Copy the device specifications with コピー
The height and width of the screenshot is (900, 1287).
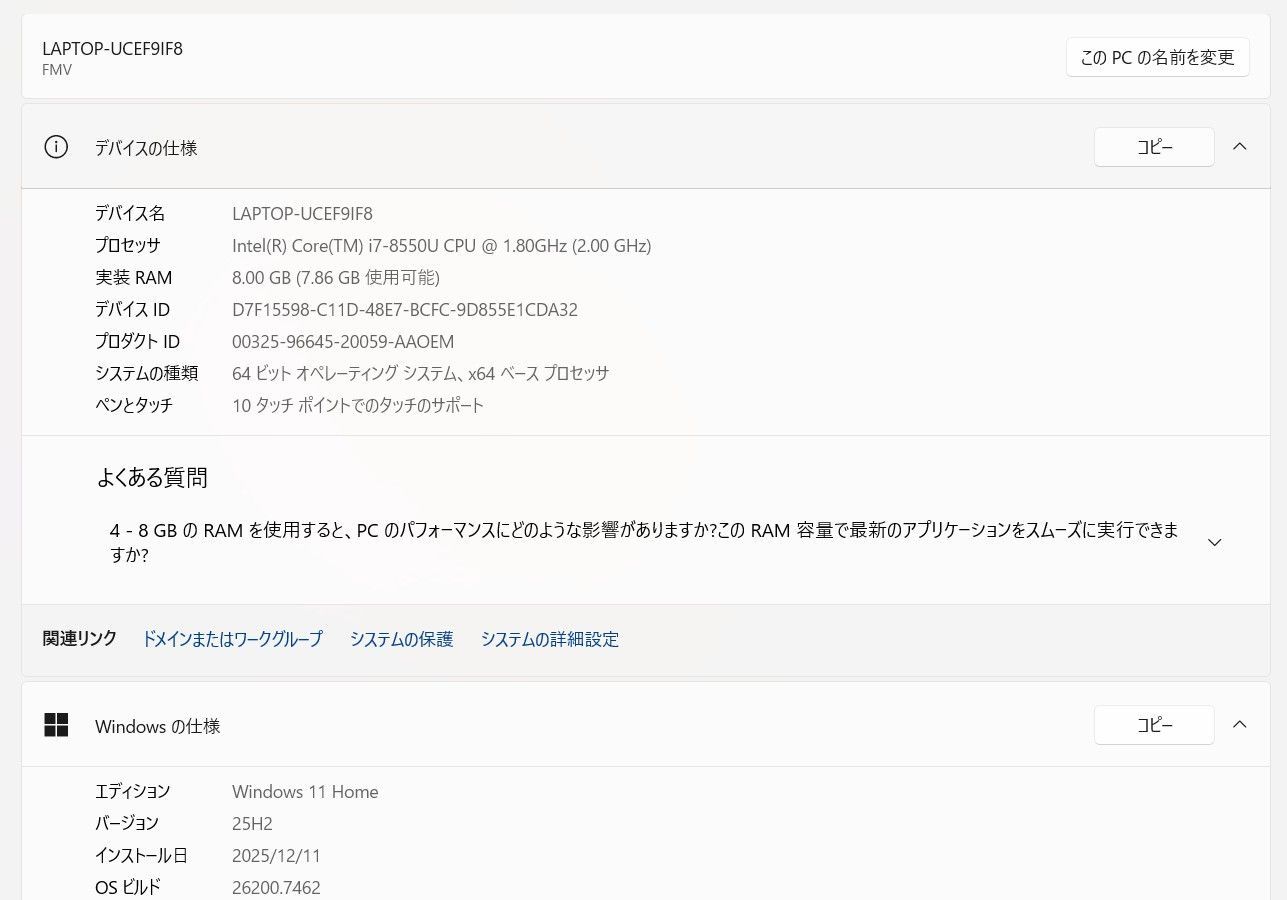click(1153, 146)
